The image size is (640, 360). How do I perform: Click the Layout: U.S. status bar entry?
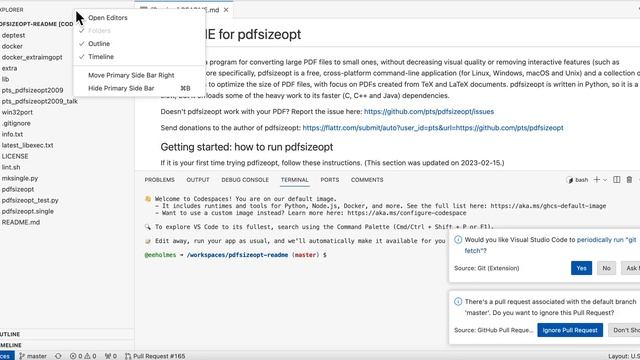tap(624, 356)
